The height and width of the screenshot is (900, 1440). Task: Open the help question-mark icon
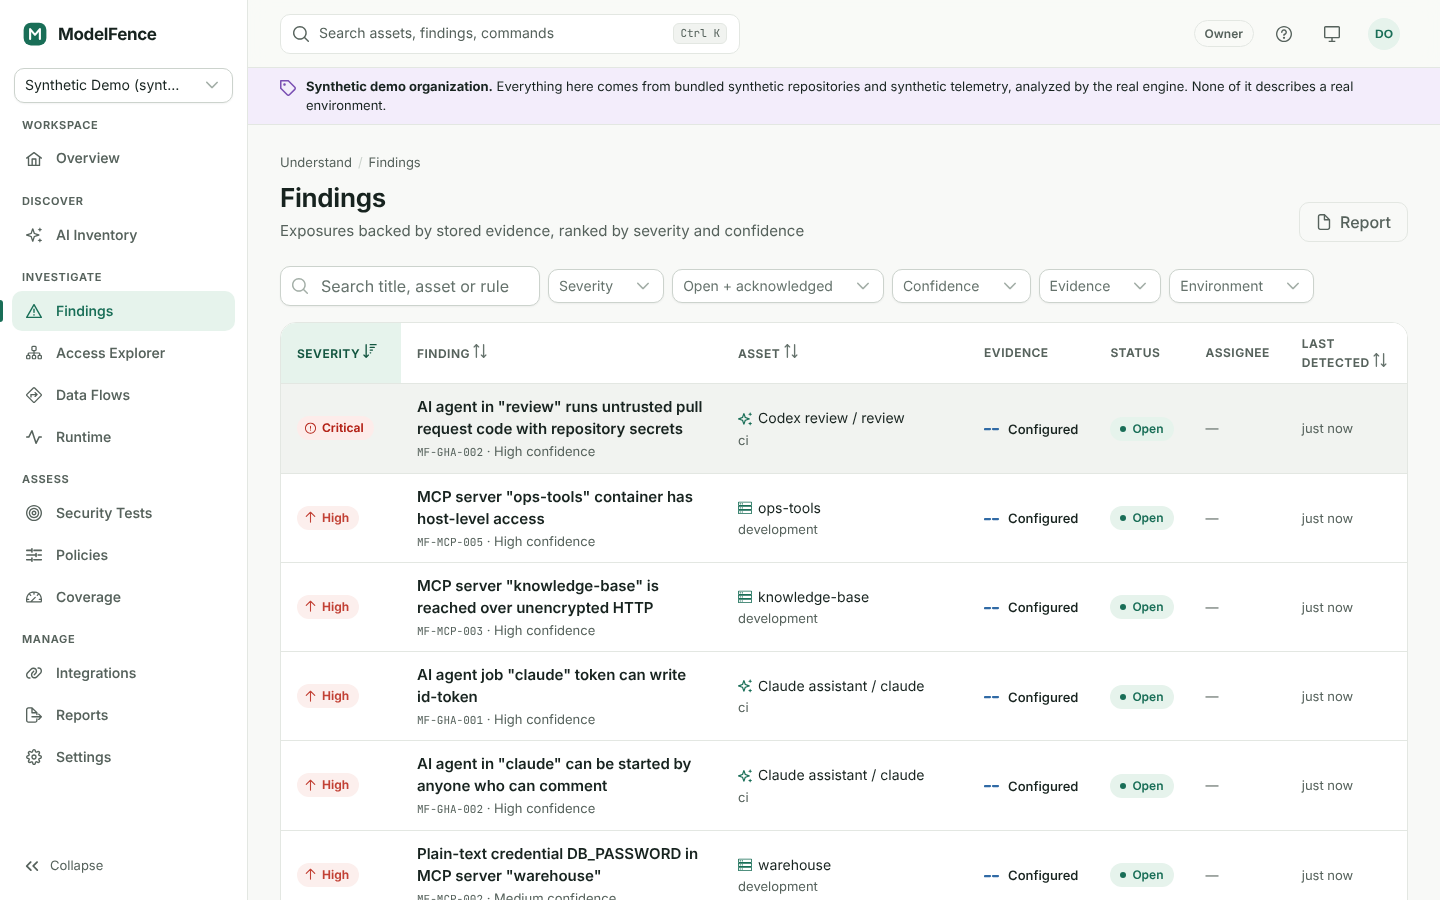[x=1284, y=34]
